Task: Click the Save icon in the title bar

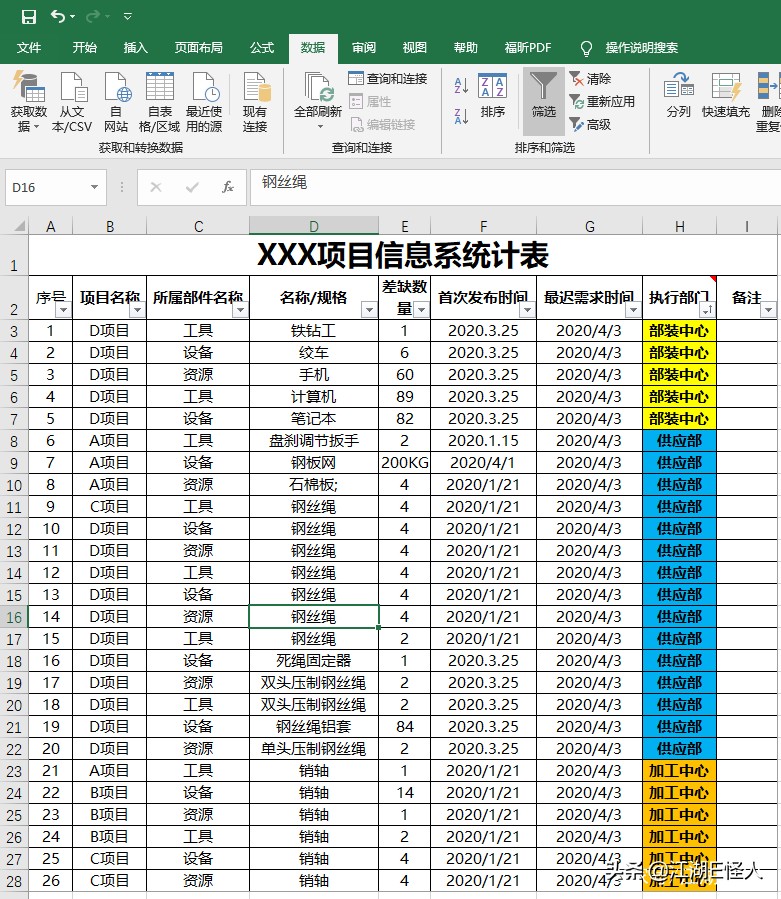Action: [x=28, y=17]
